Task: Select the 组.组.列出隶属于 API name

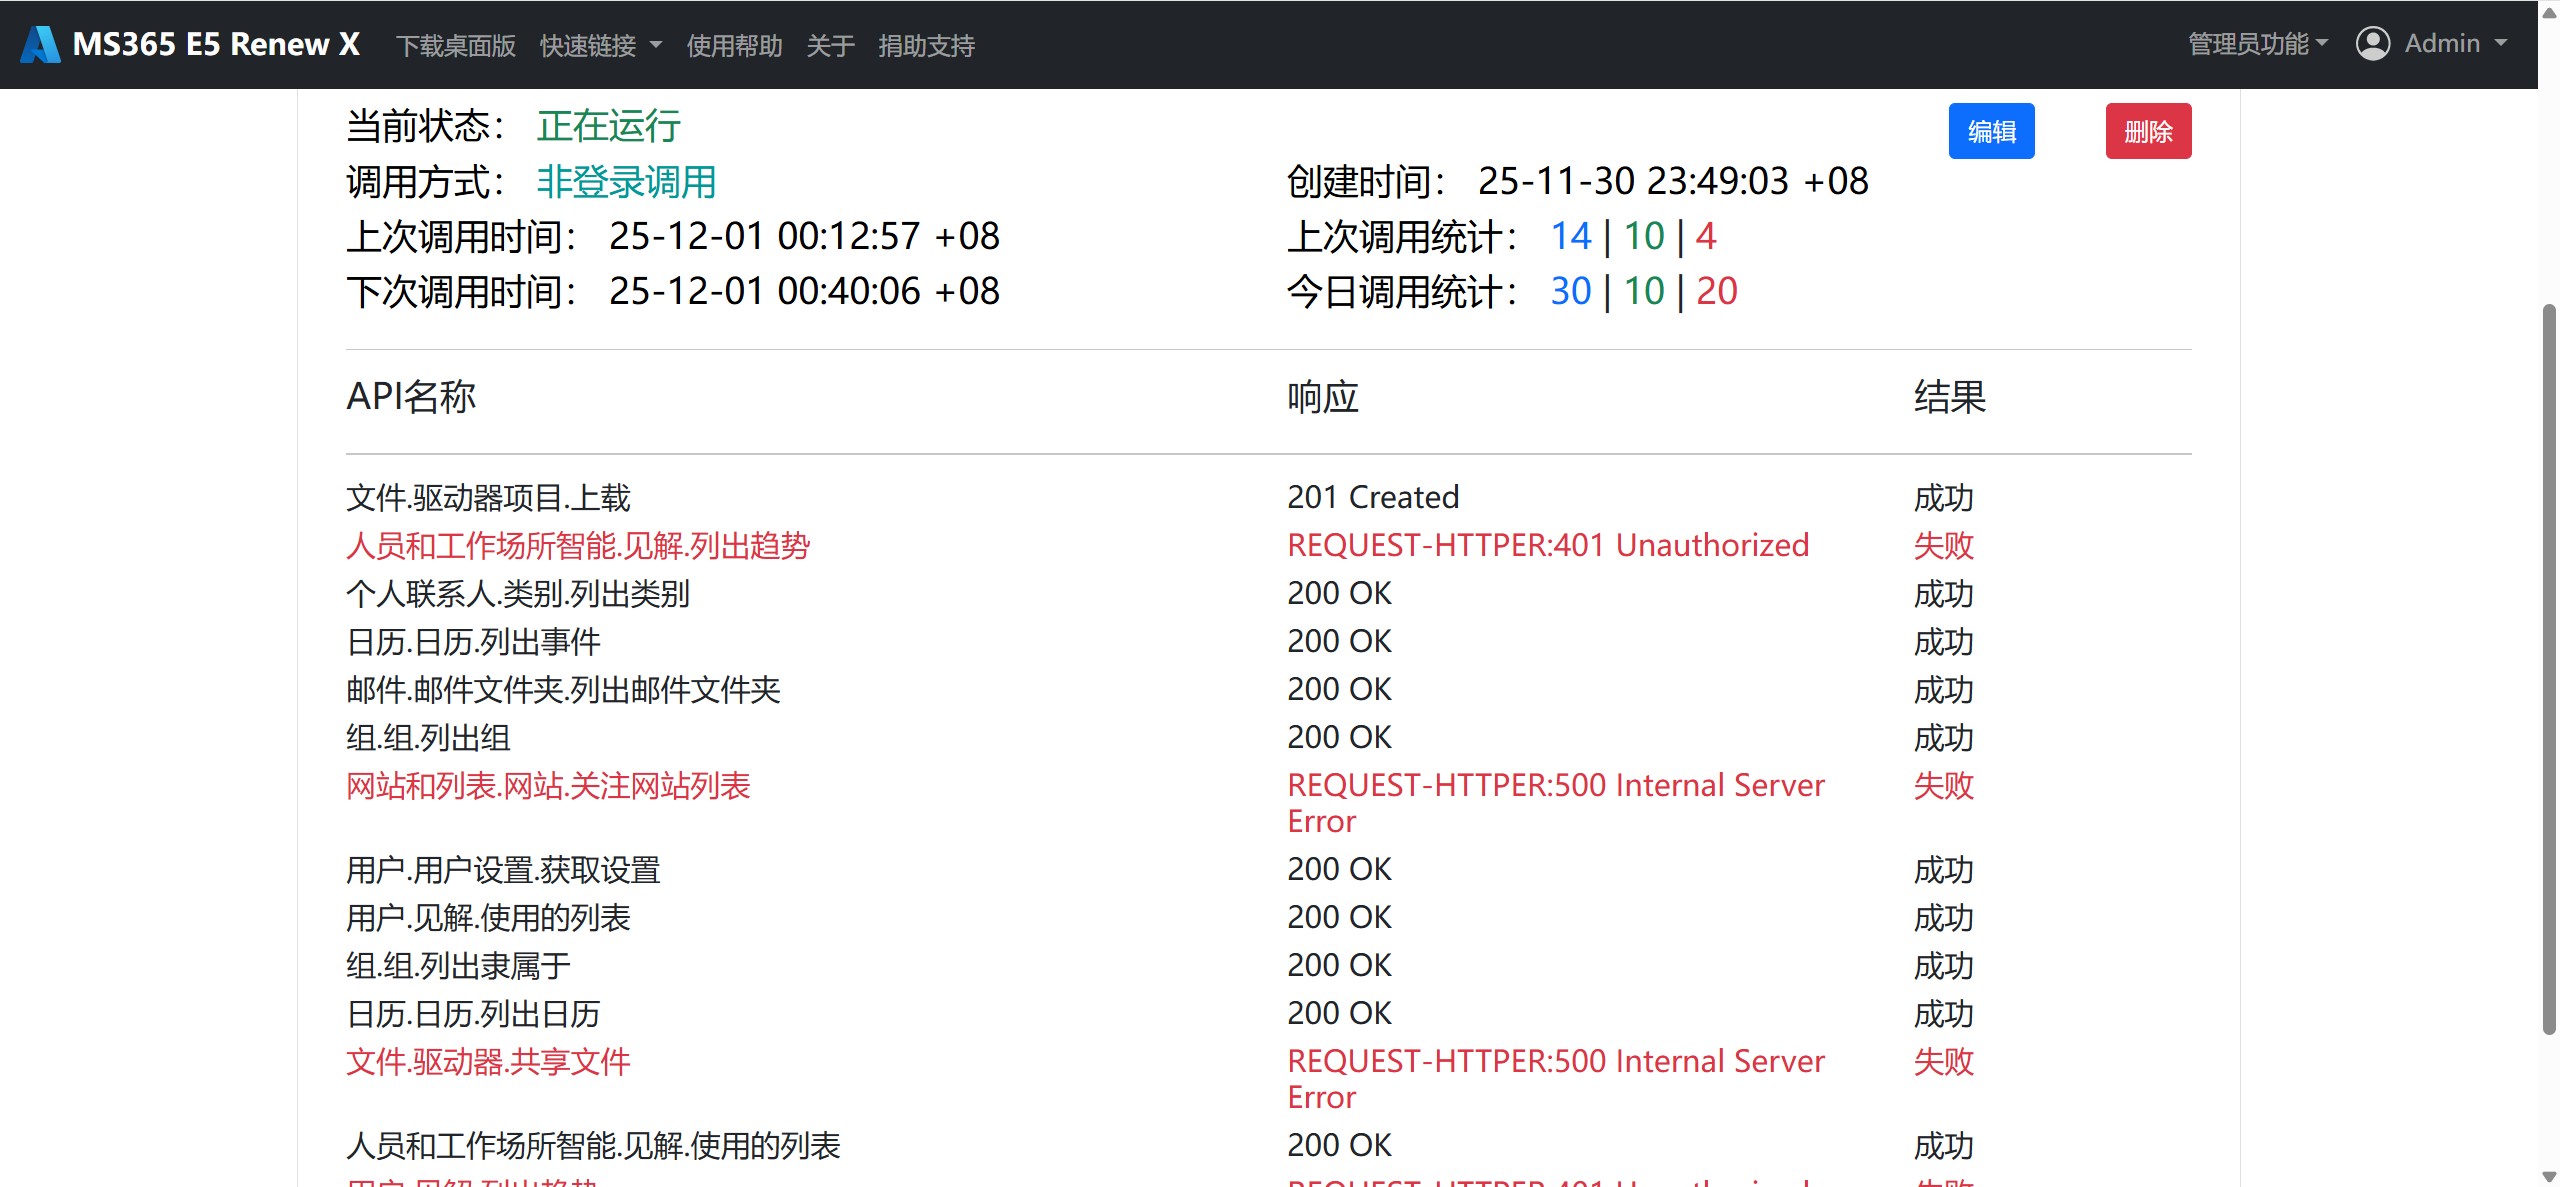Action: (x=458, y=966)
